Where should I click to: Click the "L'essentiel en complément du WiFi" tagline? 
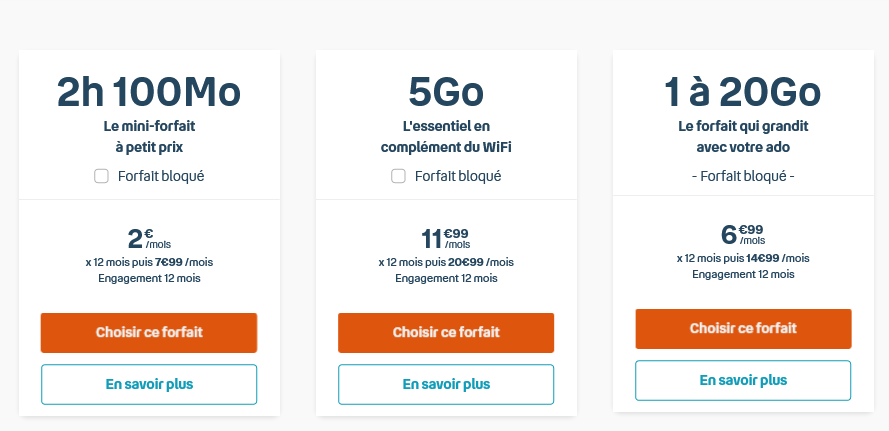446,137
